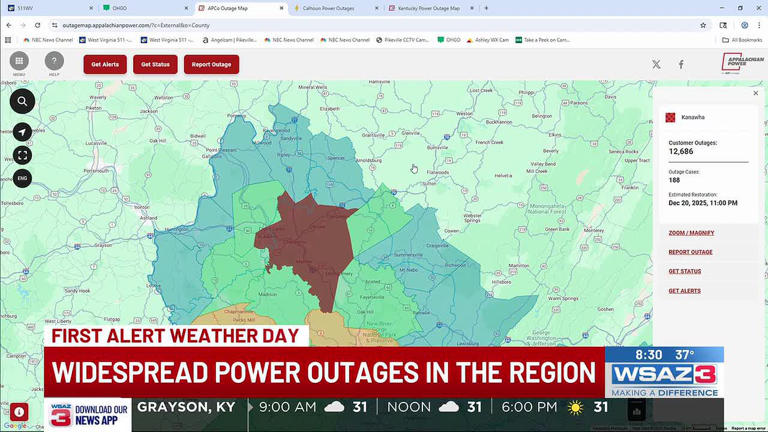Click the red Kanawha county marker icon
Image resolution: width=768 pixels, height=432 pixels.
click(x=671, y=118)
